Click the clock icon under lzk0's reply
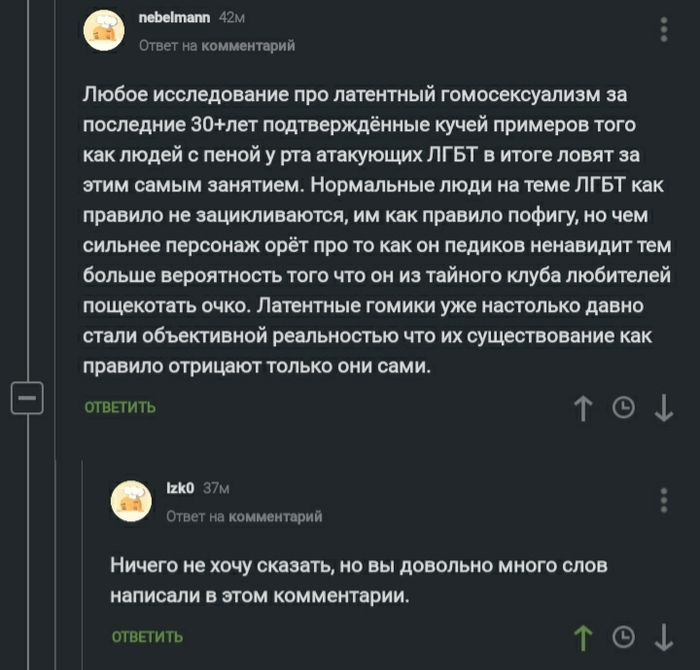Image resolution: width=700 pixels, height=670 pixels. (624, 636)
